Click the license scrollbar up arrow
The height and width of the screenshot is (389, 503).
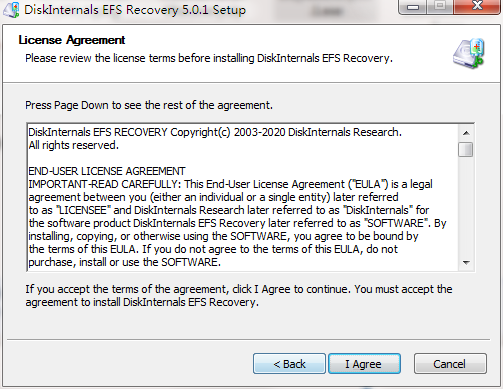[x=466, y=133]
